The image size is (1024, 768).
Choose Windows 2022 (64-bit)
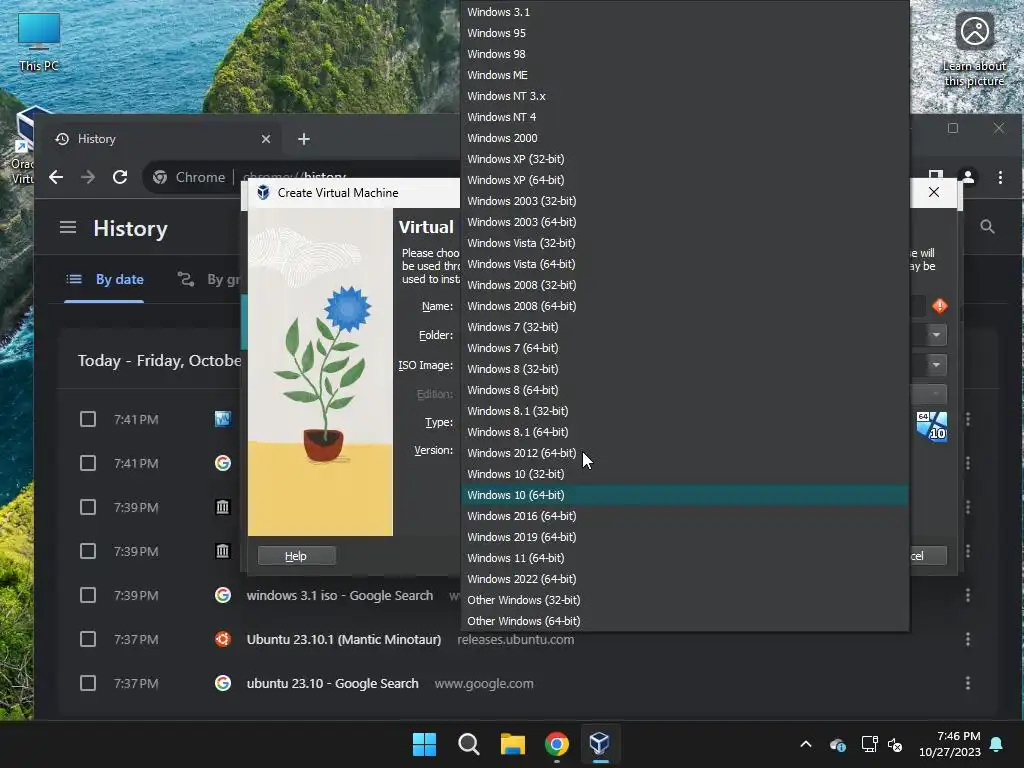click(x=684, y=579)
